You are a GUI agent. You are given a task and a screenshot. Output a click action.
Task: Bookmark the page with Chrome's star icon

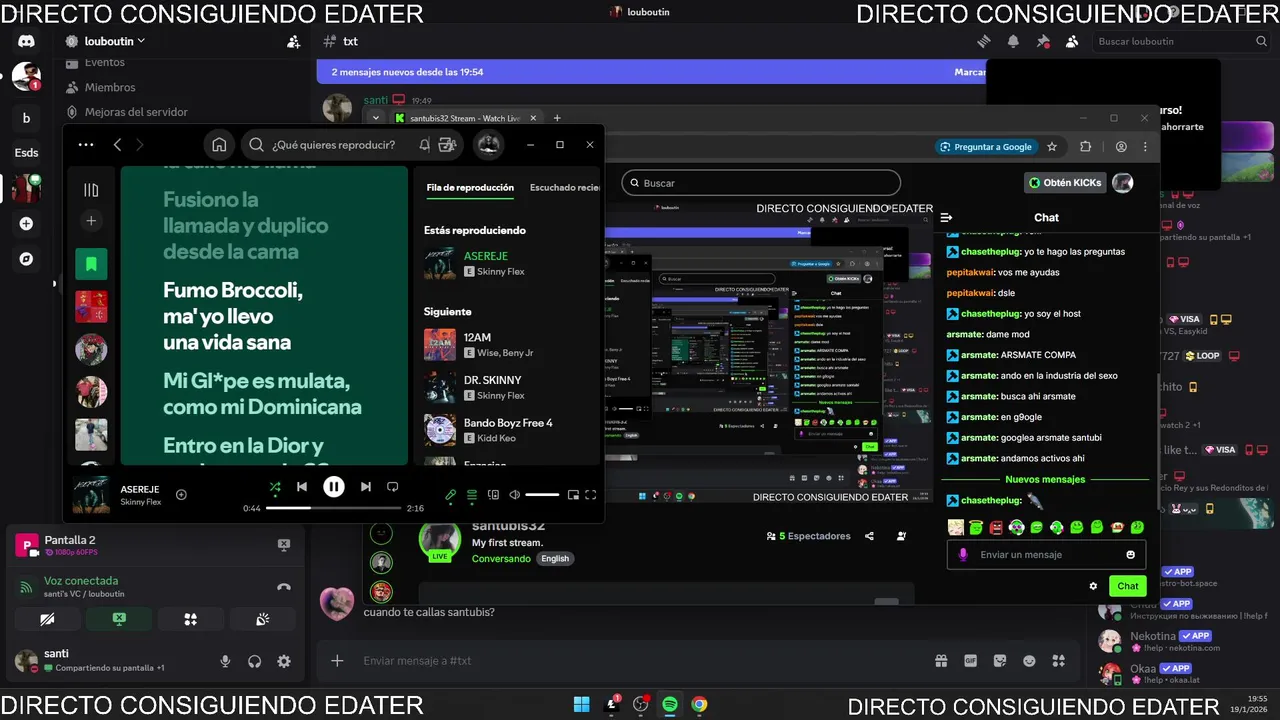click(1052, 146)
